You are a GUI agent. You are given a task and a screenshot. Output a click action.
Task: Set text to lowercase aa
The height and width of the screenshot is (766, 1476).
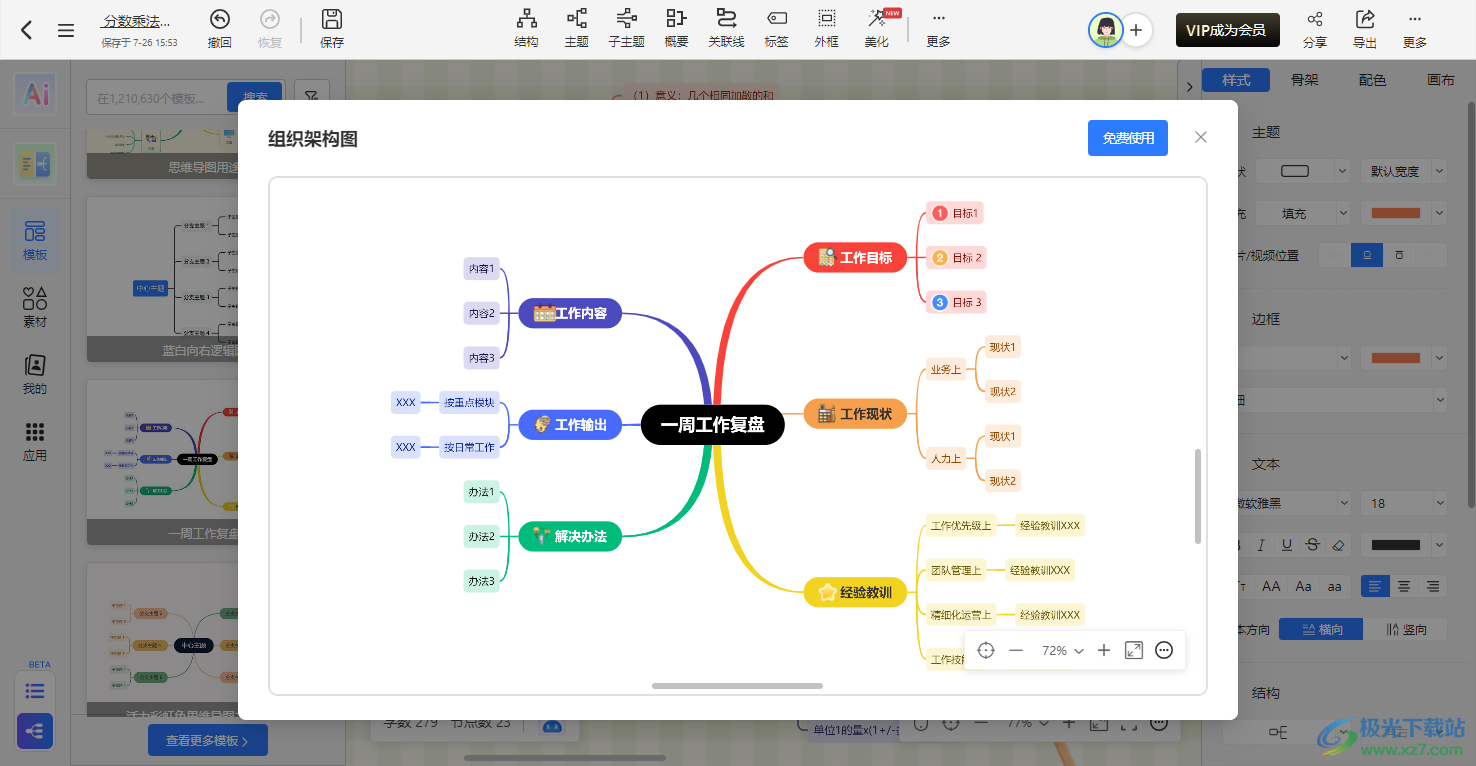pos(1335,587)
